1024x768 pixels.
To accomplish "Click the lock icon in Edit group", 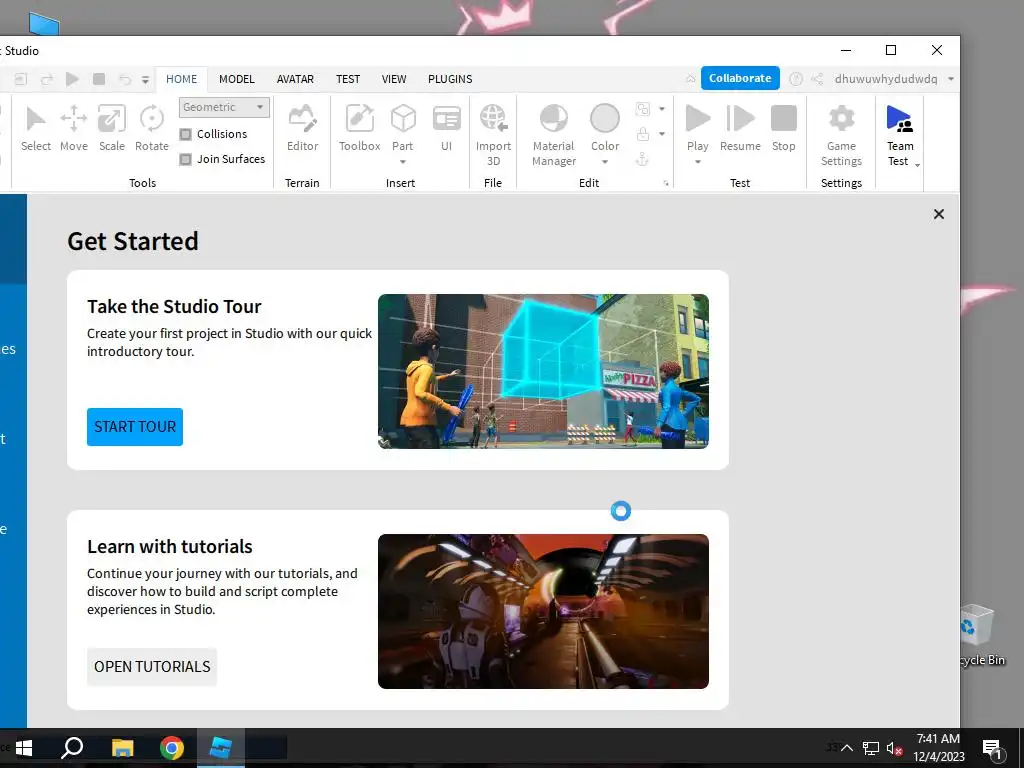I will point(643,134).
